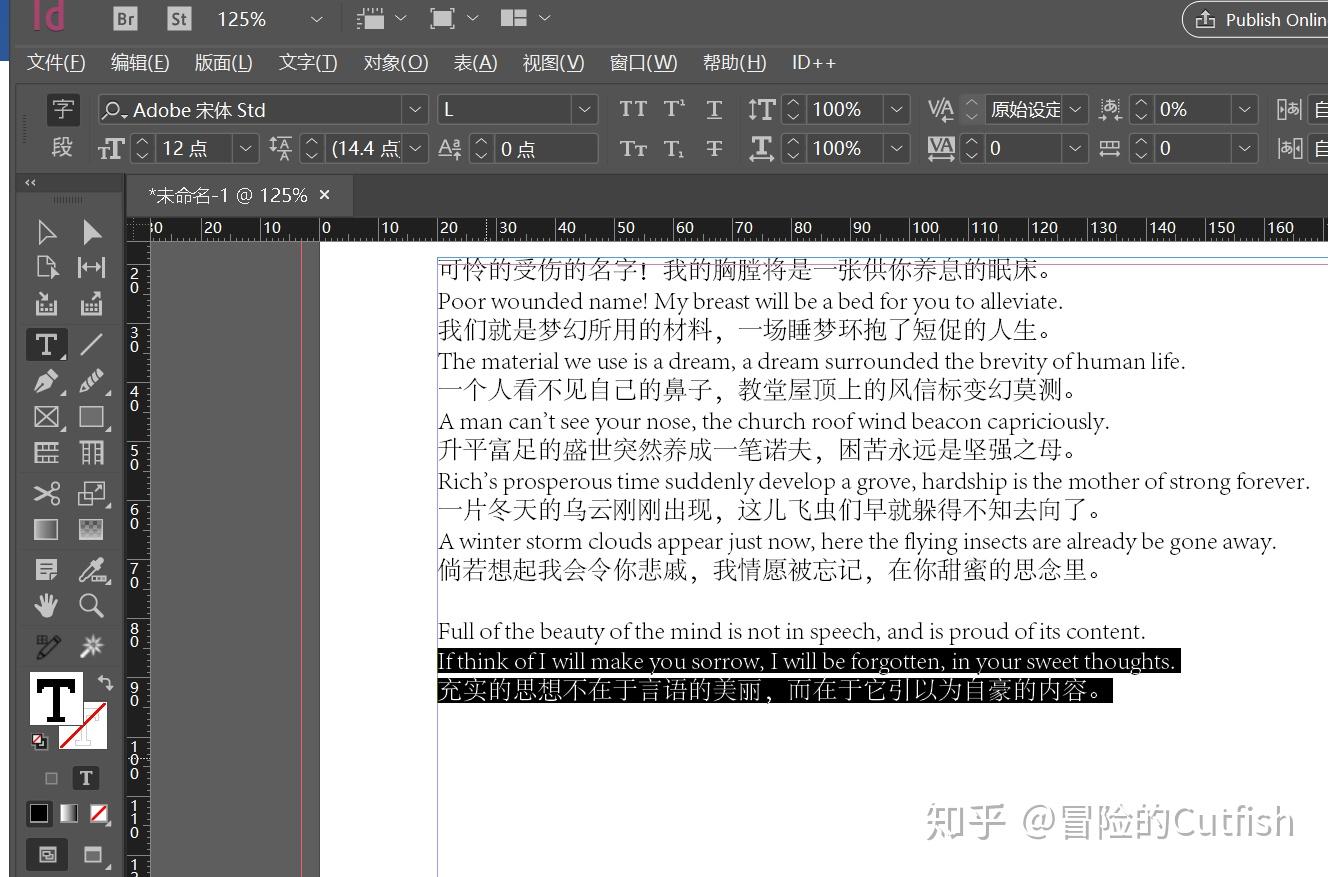Click the Publish Online button
The height and width of the screenshot is (877, 1328).
[x=1260, y=19]
